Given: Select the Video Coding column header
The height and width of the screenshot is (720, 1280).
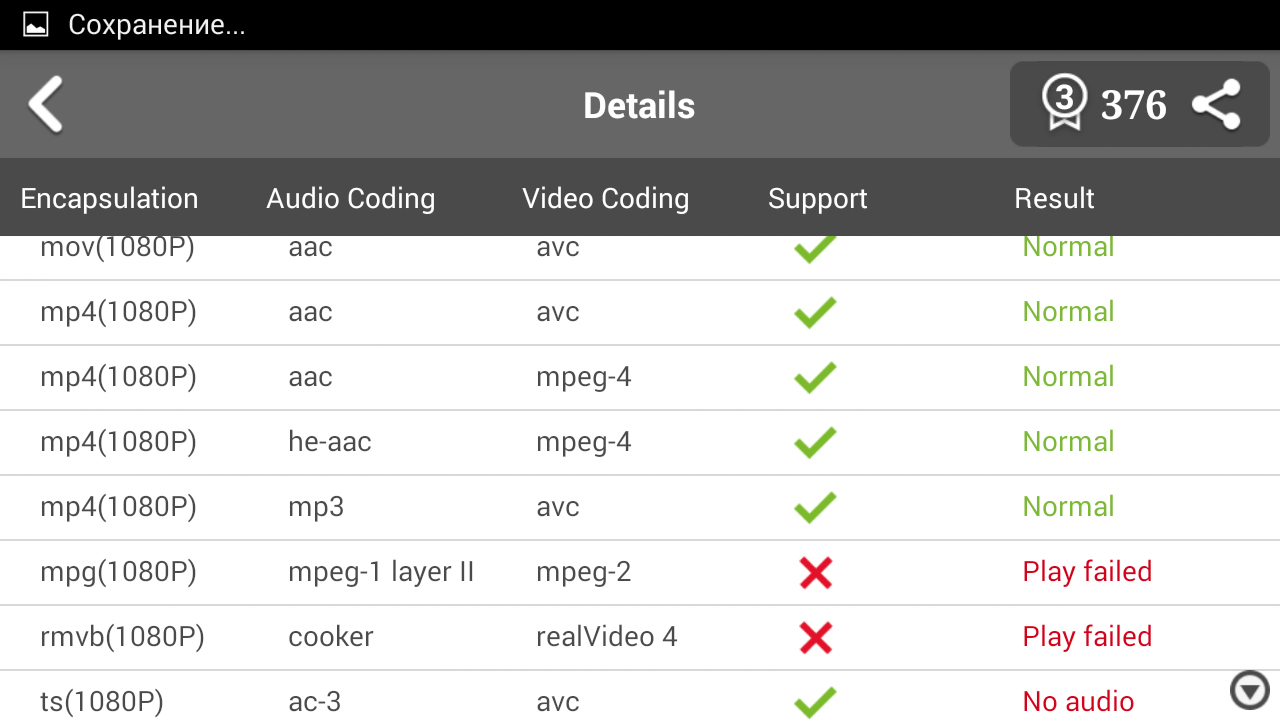Looking at the screenshot, I should pyautogui.click(x=605, y=198).
